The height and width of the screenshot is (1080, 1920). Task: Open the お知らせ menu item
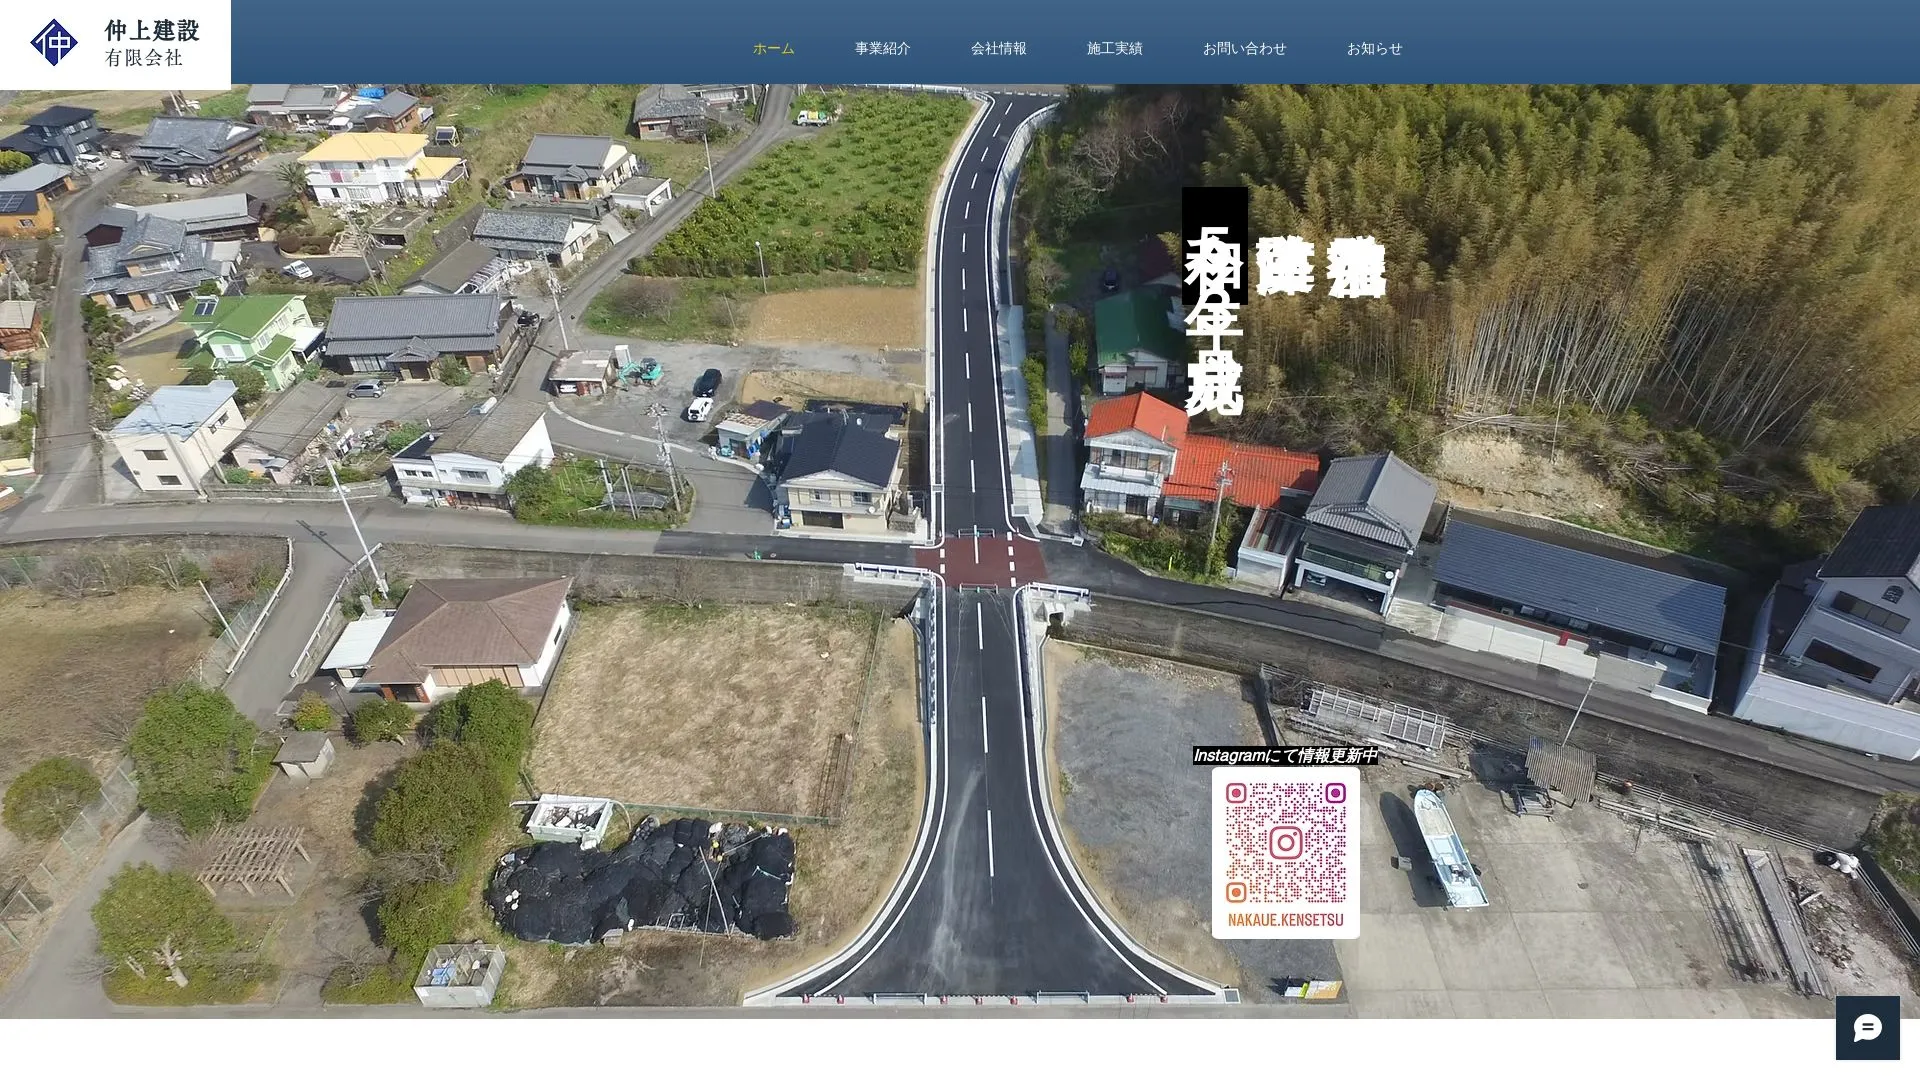[x=1374, y=48]
